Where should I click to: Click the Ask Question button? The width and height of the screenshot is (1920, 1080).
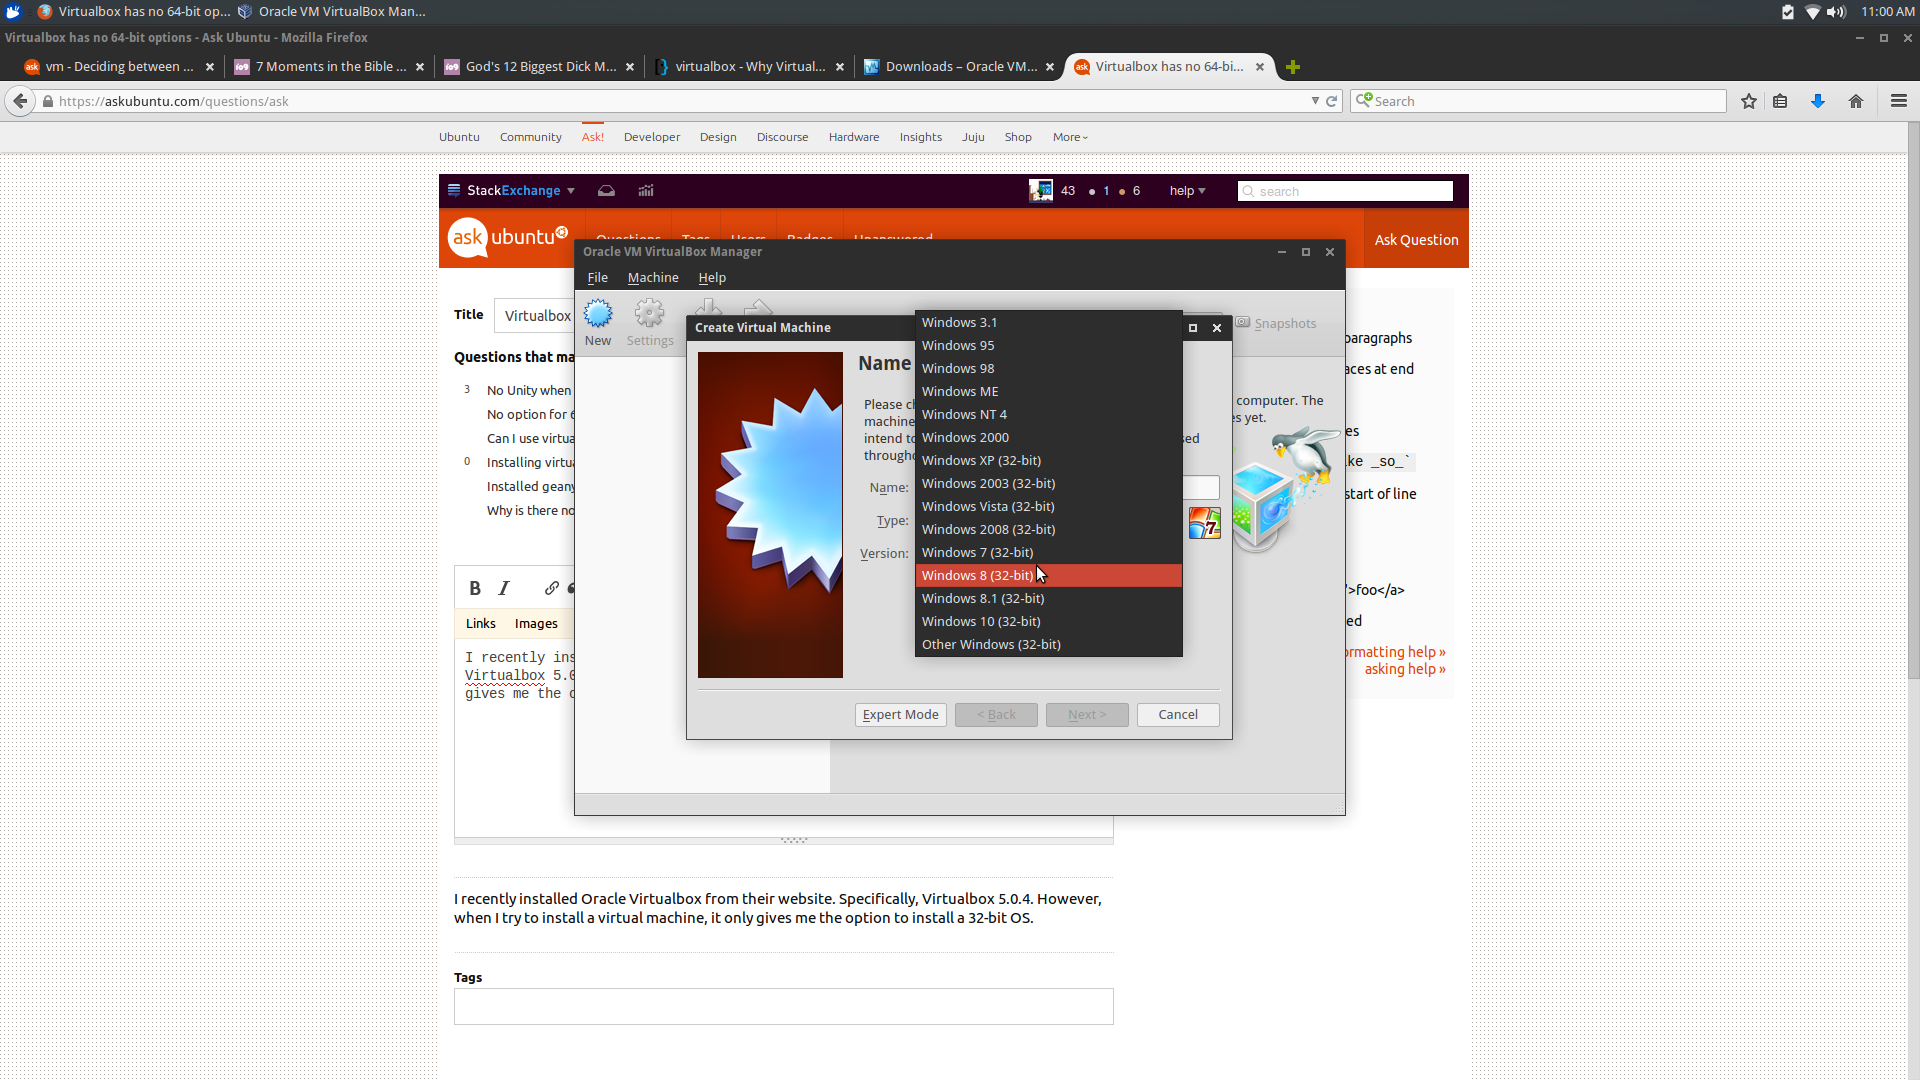1416,239
